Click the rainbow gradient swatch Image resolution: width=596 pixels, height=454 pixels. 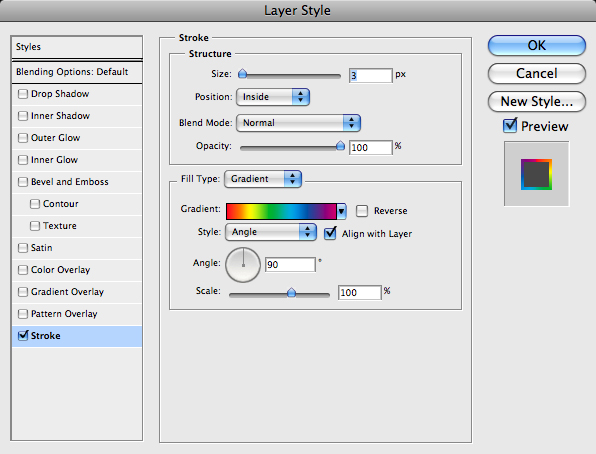point(281,211)
